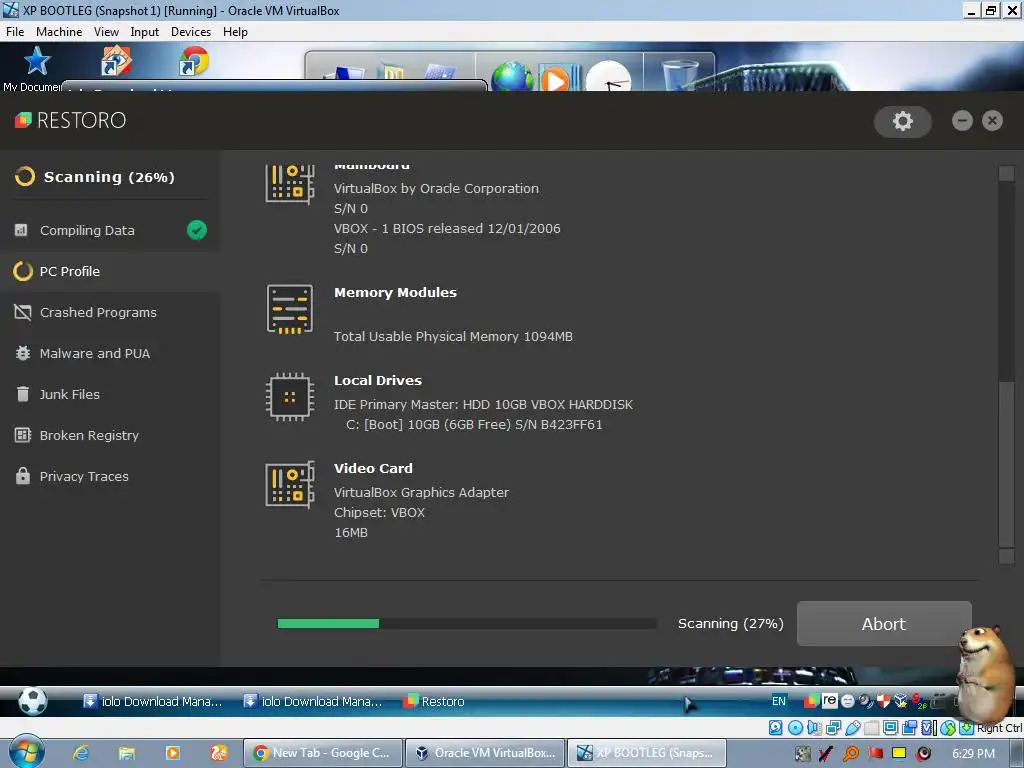Select Broken Registry in the sidebar
The width and height of the screenshot is (1024, 768).
coord(110,435)
